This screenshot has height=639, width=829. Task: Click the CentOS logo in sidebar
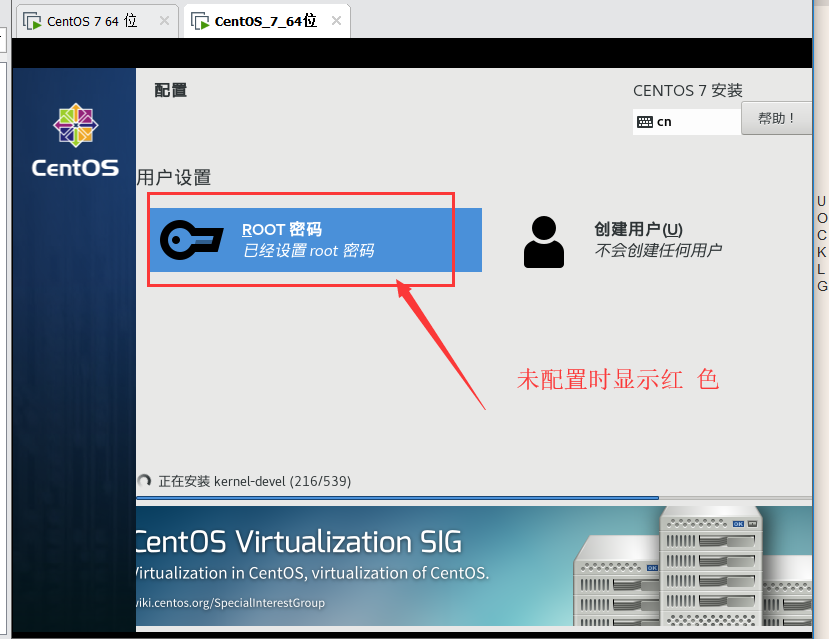(75, 140)
